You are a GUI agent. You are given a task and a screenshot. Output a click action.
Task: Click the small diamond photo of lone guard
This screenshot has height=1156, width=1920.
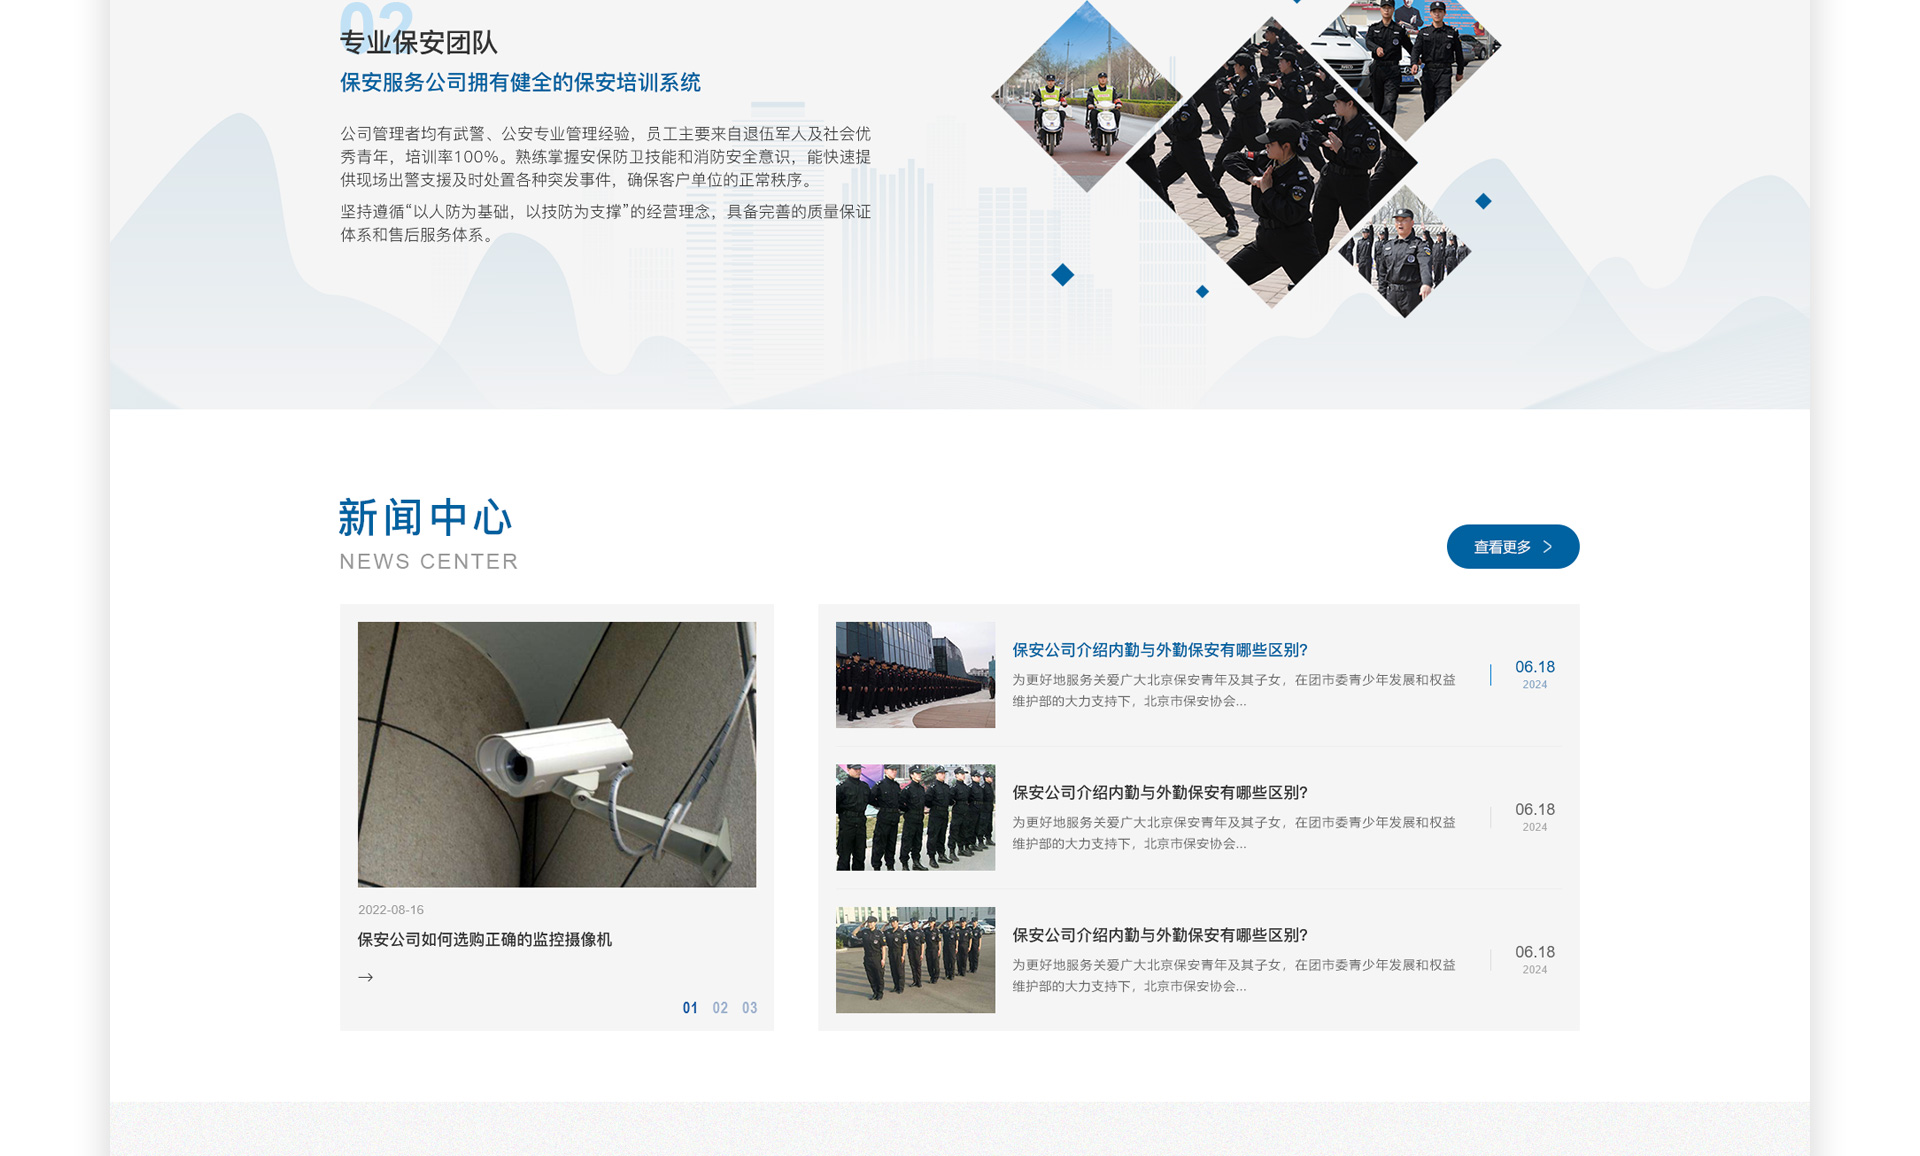pos(1405,252)
